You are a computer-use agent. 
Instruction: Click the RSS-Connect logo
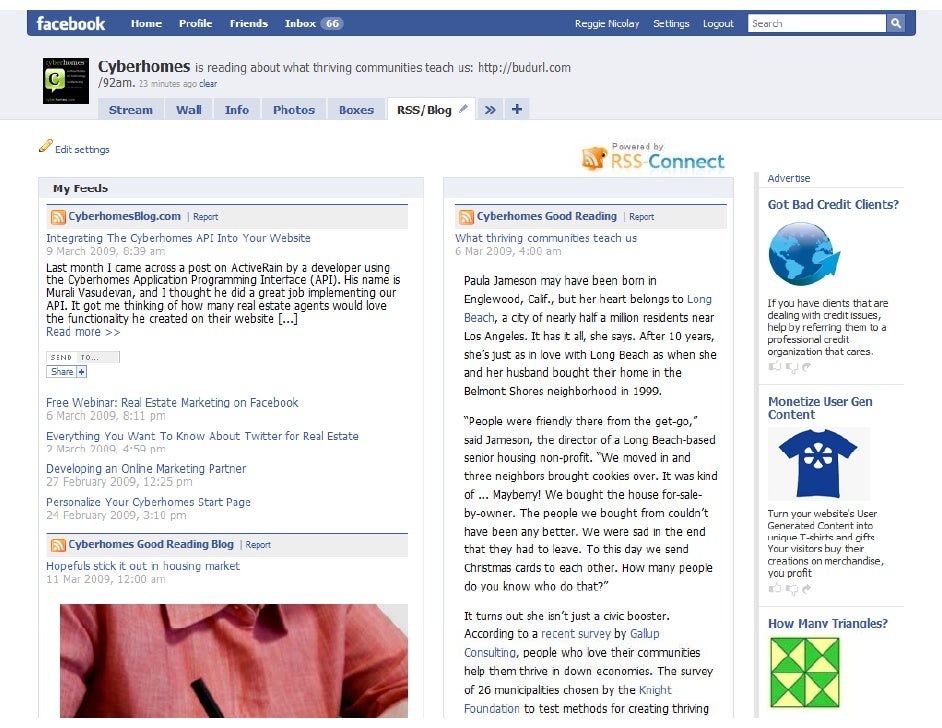[653, 157]
